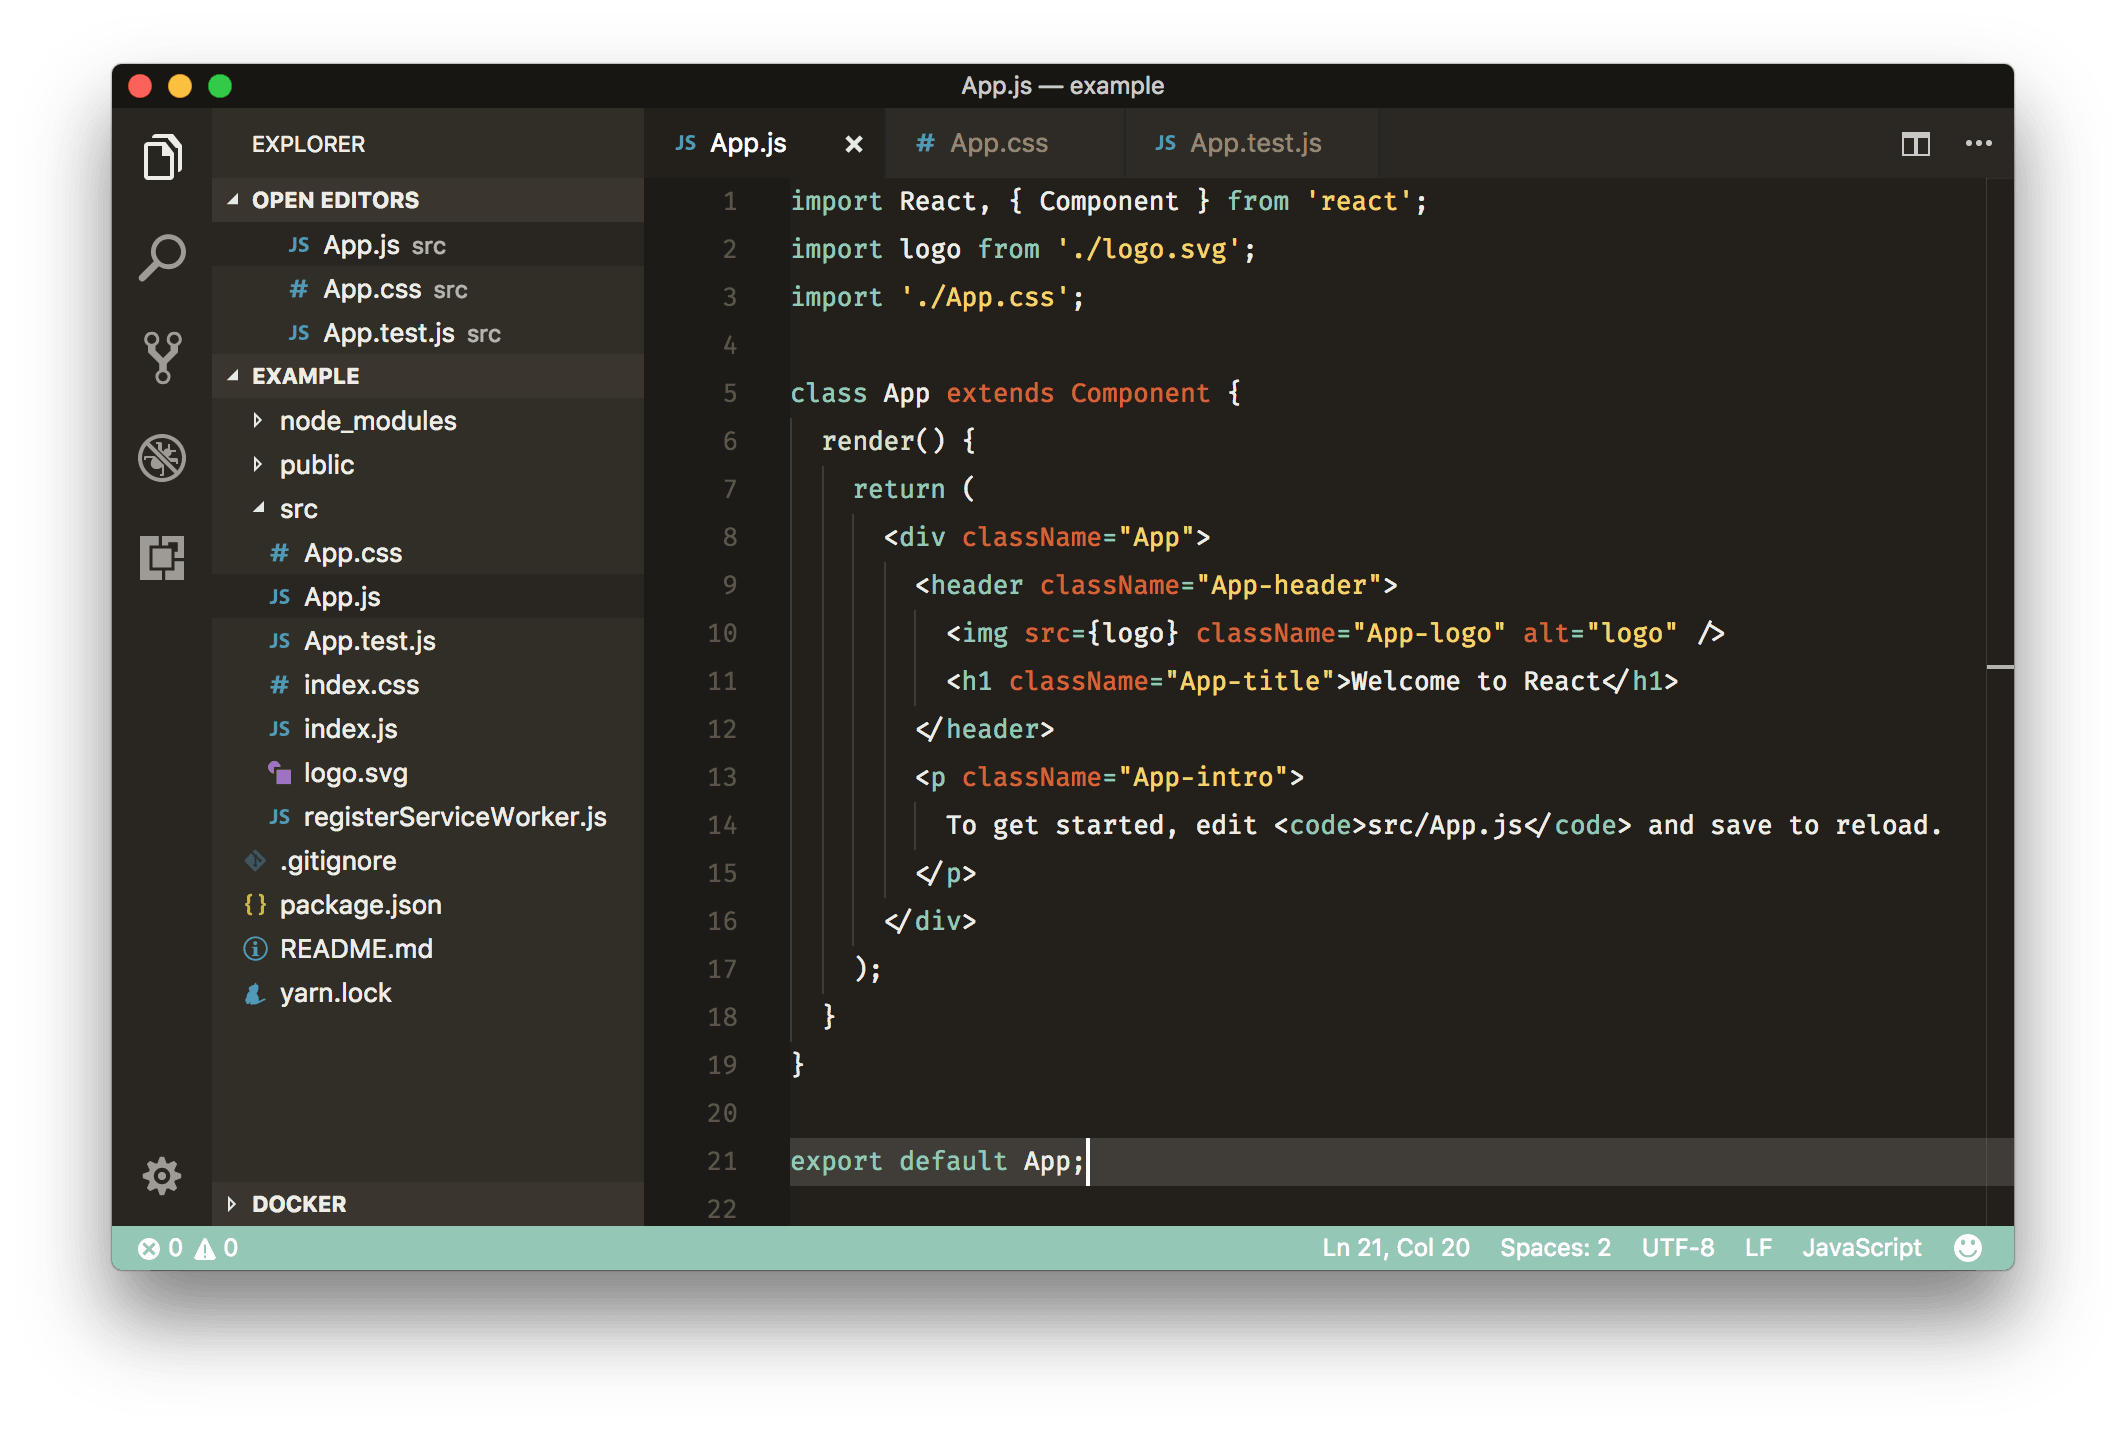Click errors and warnings status indicator
The width and height of the screenshot is (2126, 1430).
(188, 1248)
